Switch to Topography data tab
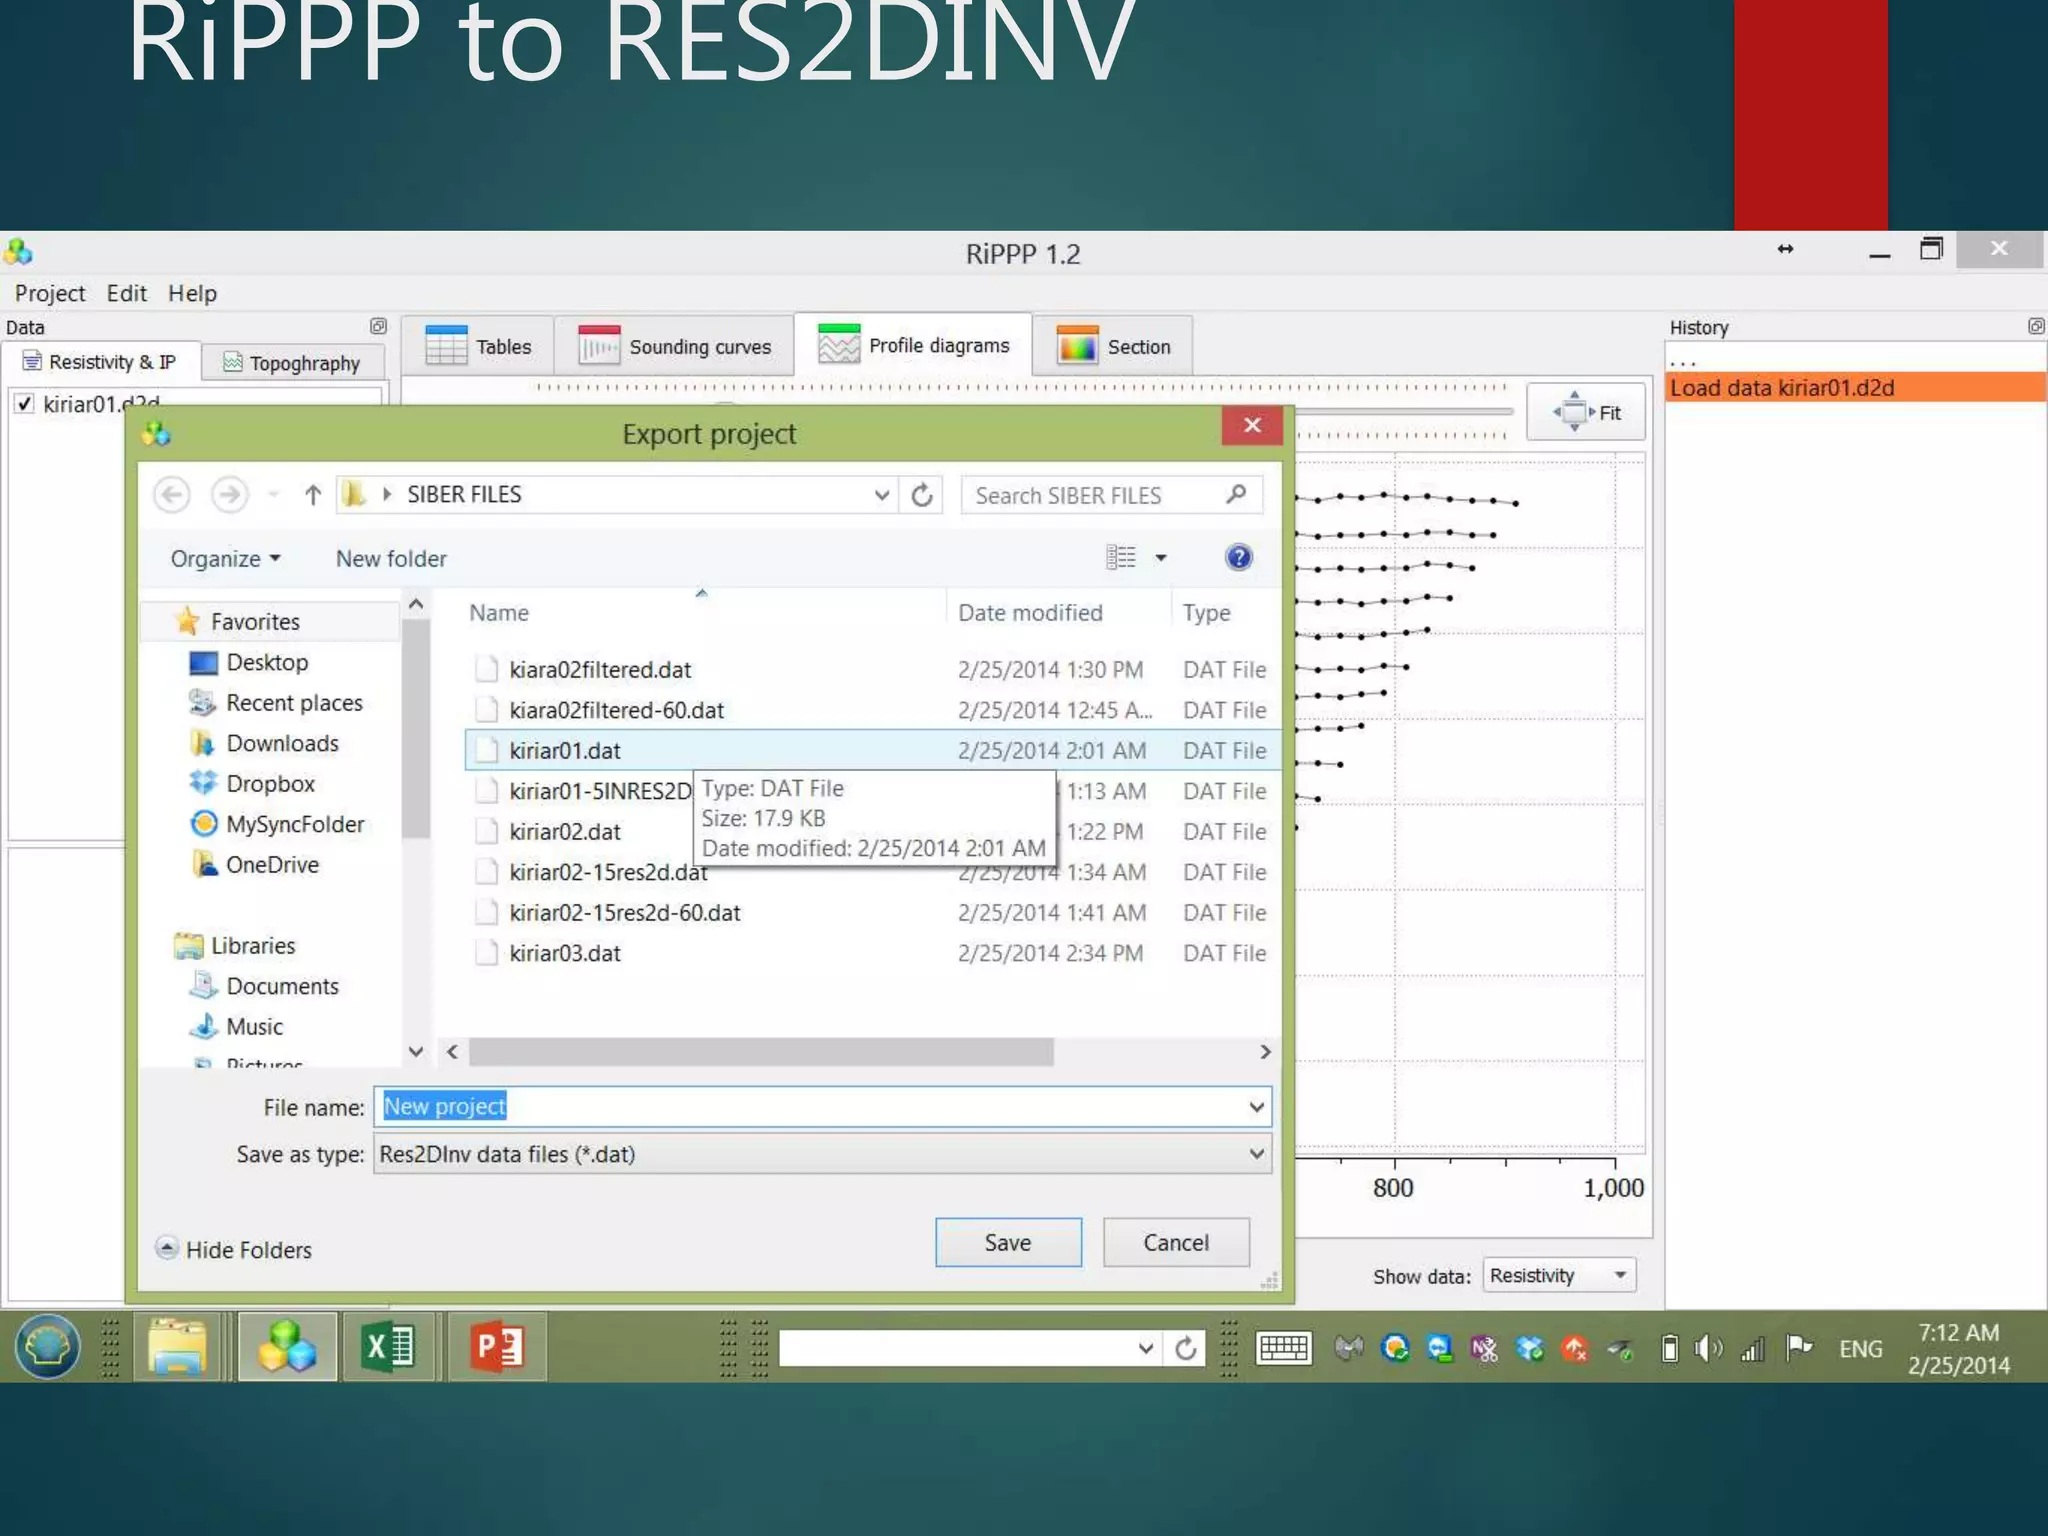The width and height of the screenshot is (2048, 1536). (292, 362)
